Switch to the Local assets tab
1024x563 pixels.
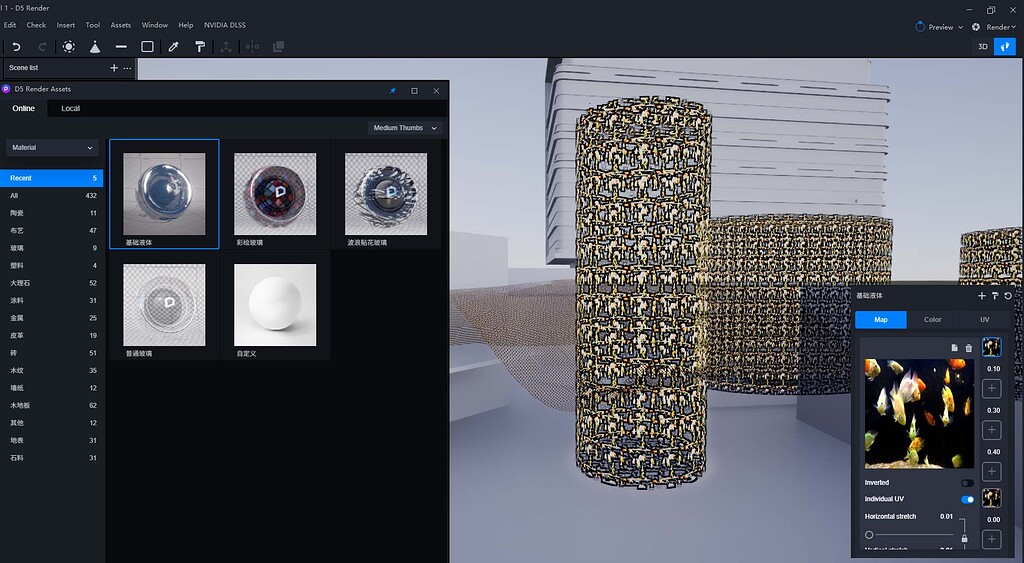71,108
